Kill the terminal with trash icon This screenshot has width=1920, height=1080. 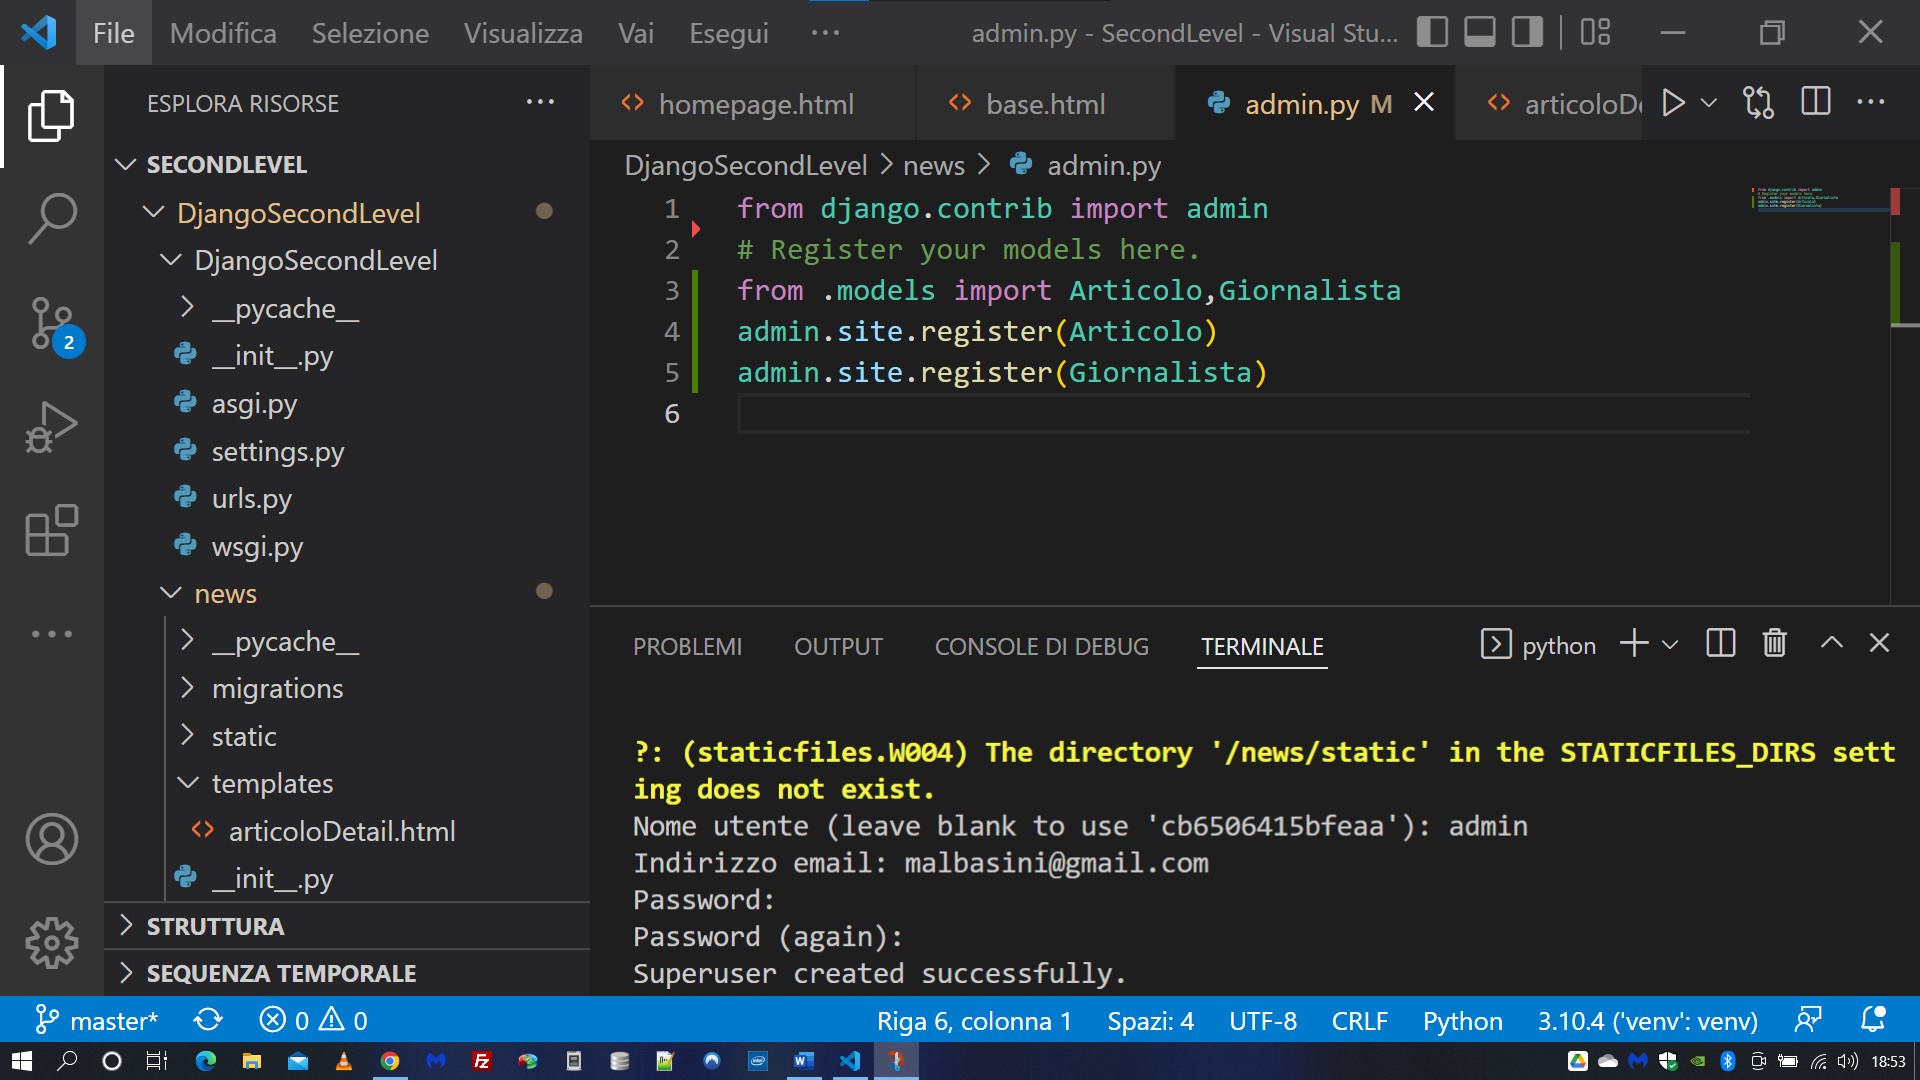tap(1774, 643)
